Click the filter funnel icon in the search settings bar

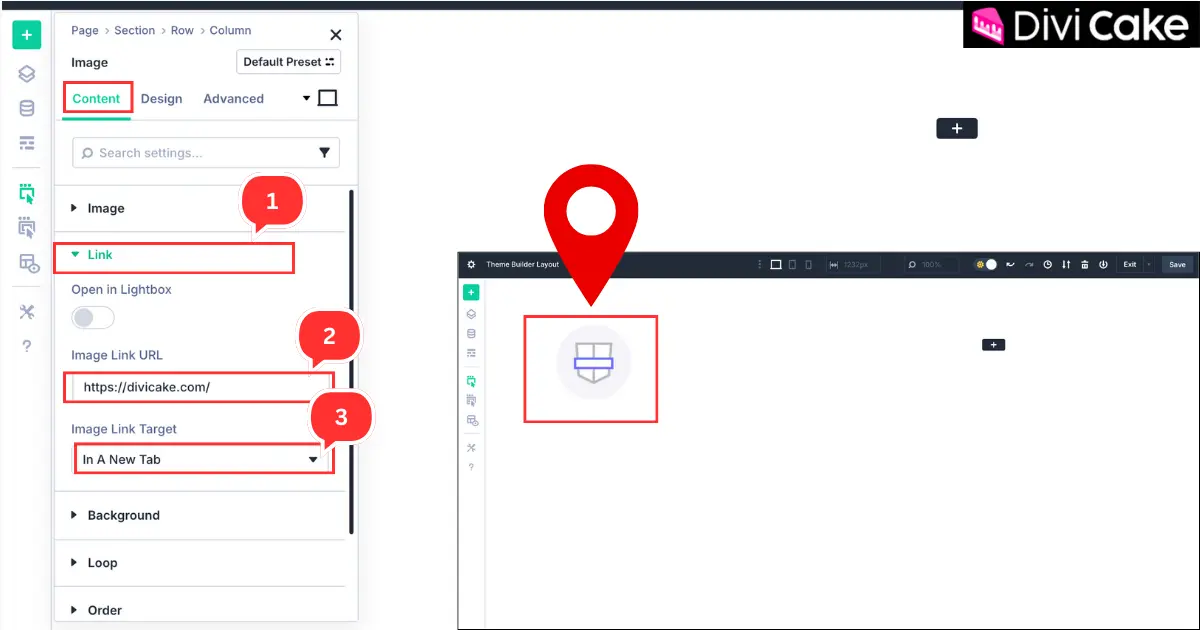[x=324, y=153]
